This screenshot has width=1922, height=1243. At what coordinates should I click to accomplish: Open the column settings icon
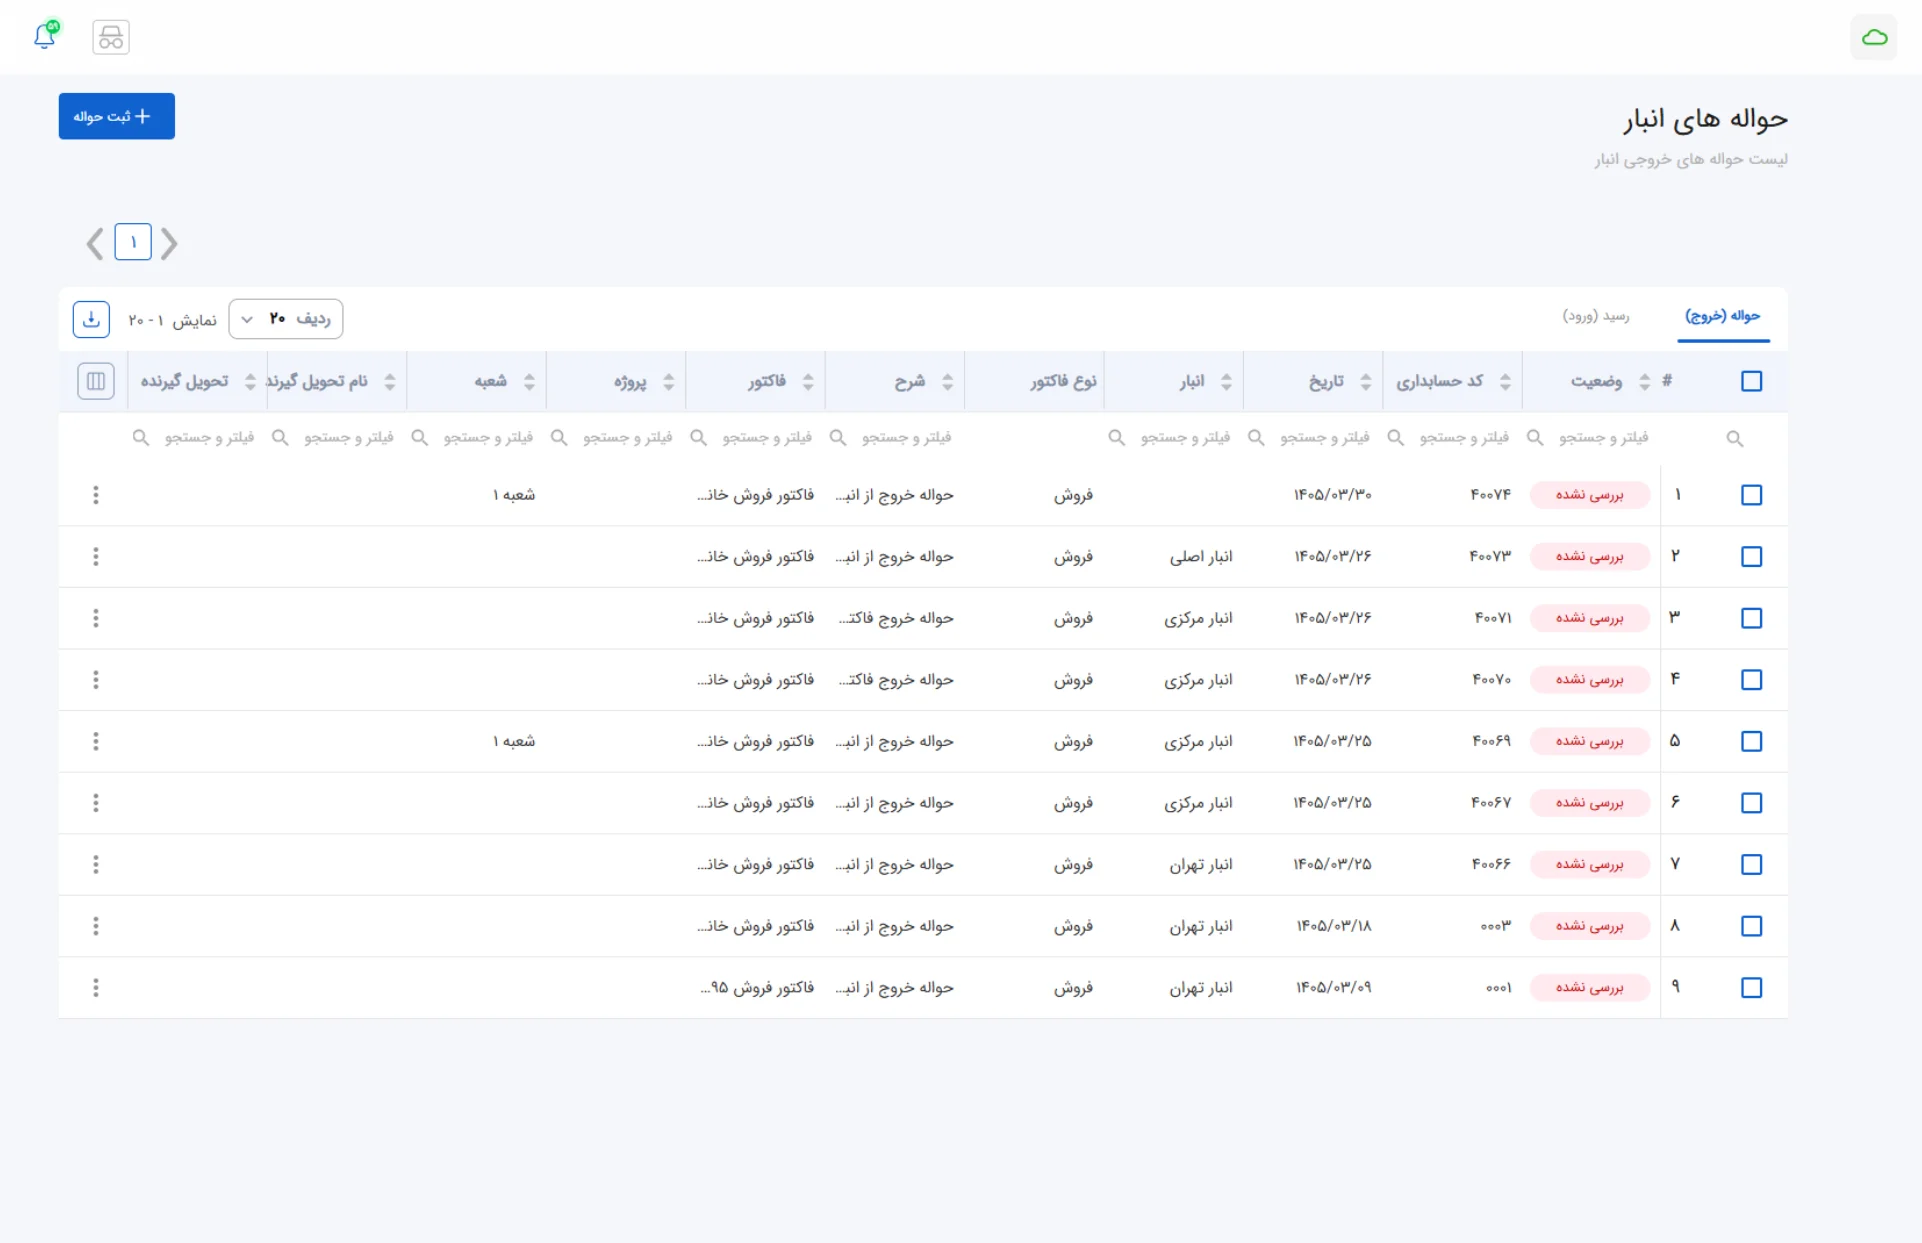(96, 381)
